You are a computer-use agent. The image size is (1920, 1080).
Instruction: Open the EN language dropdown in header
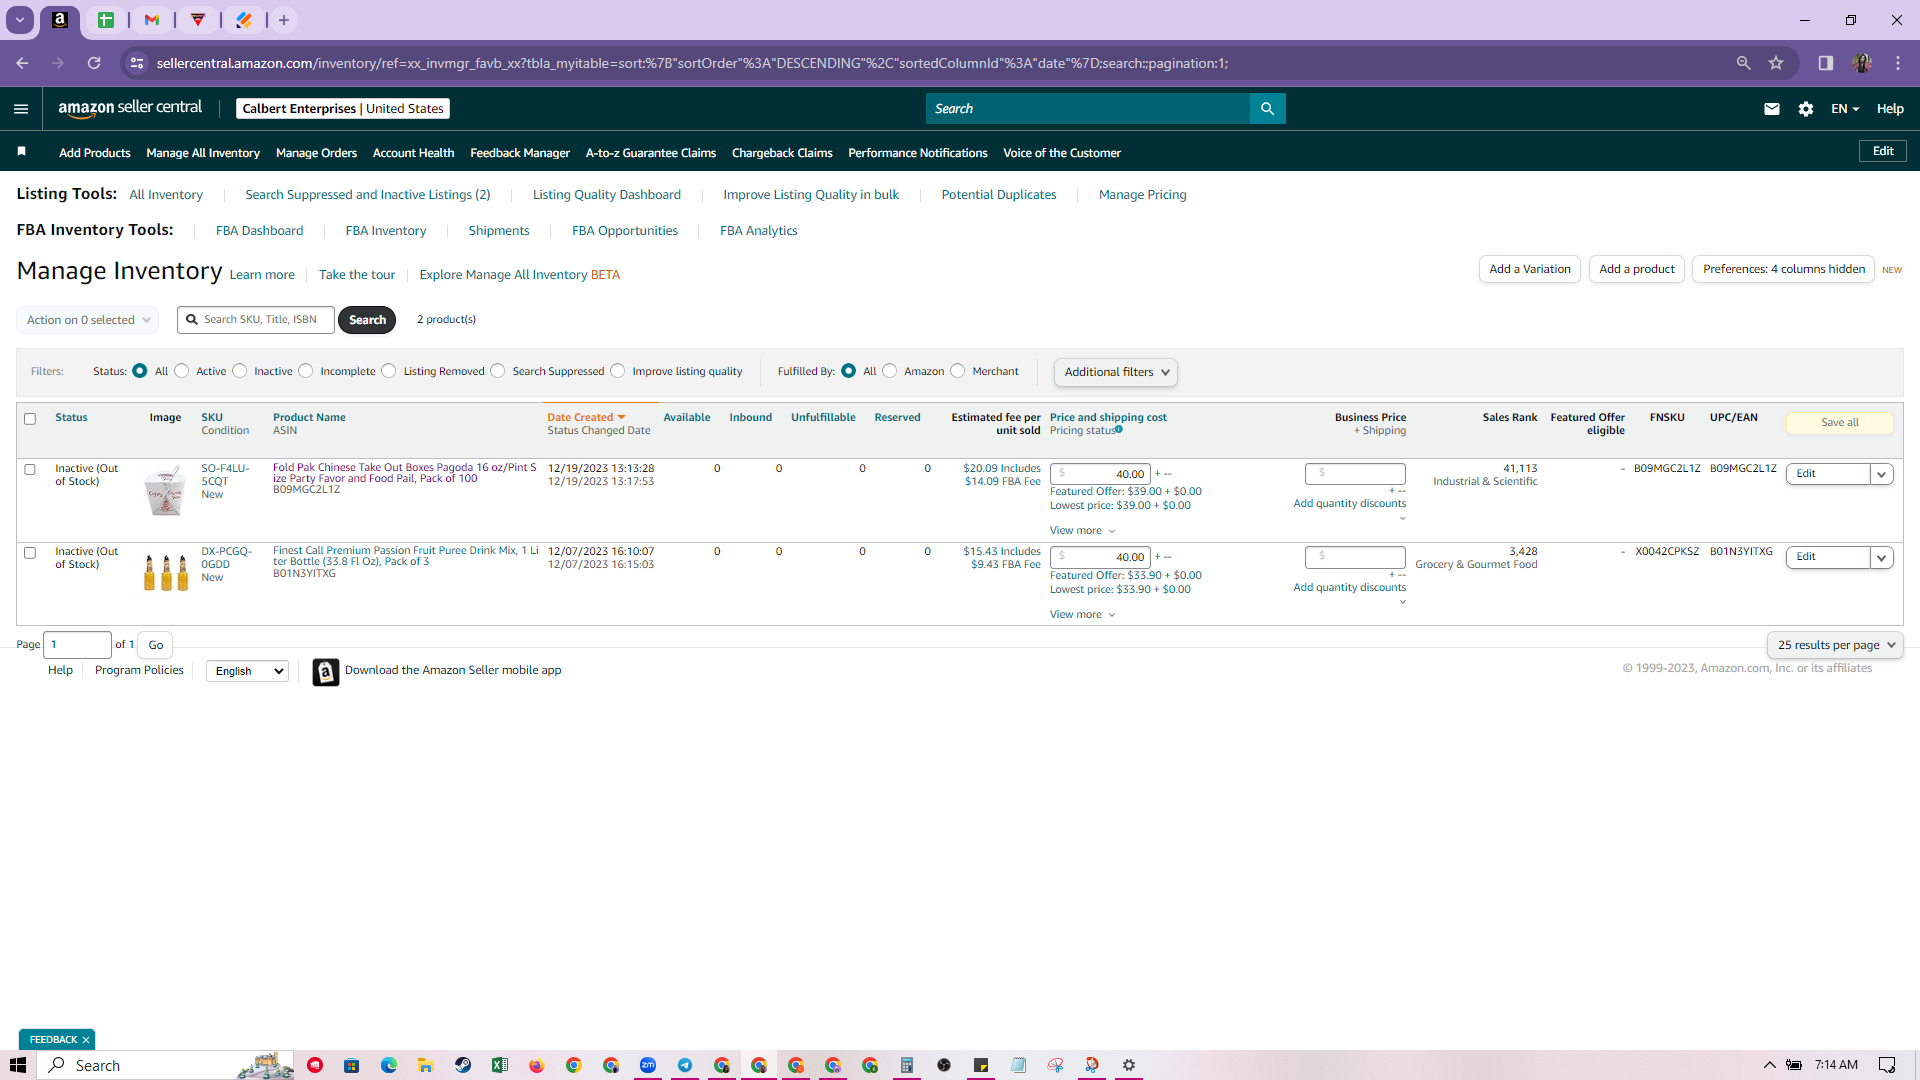coord(1845,109)
